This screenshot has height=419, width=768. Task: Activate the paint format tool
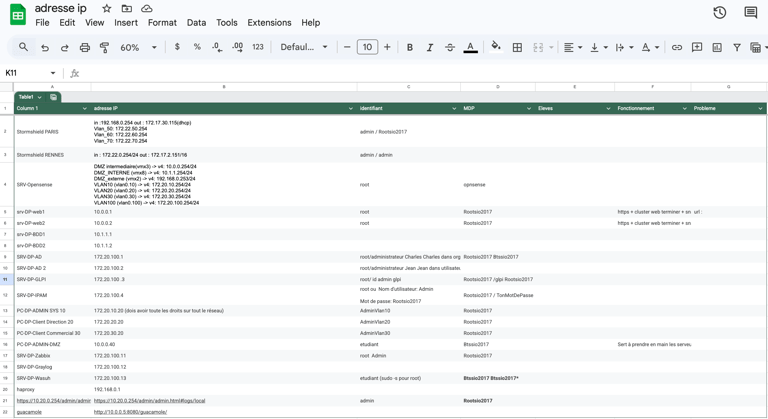(x=104, y=48)
